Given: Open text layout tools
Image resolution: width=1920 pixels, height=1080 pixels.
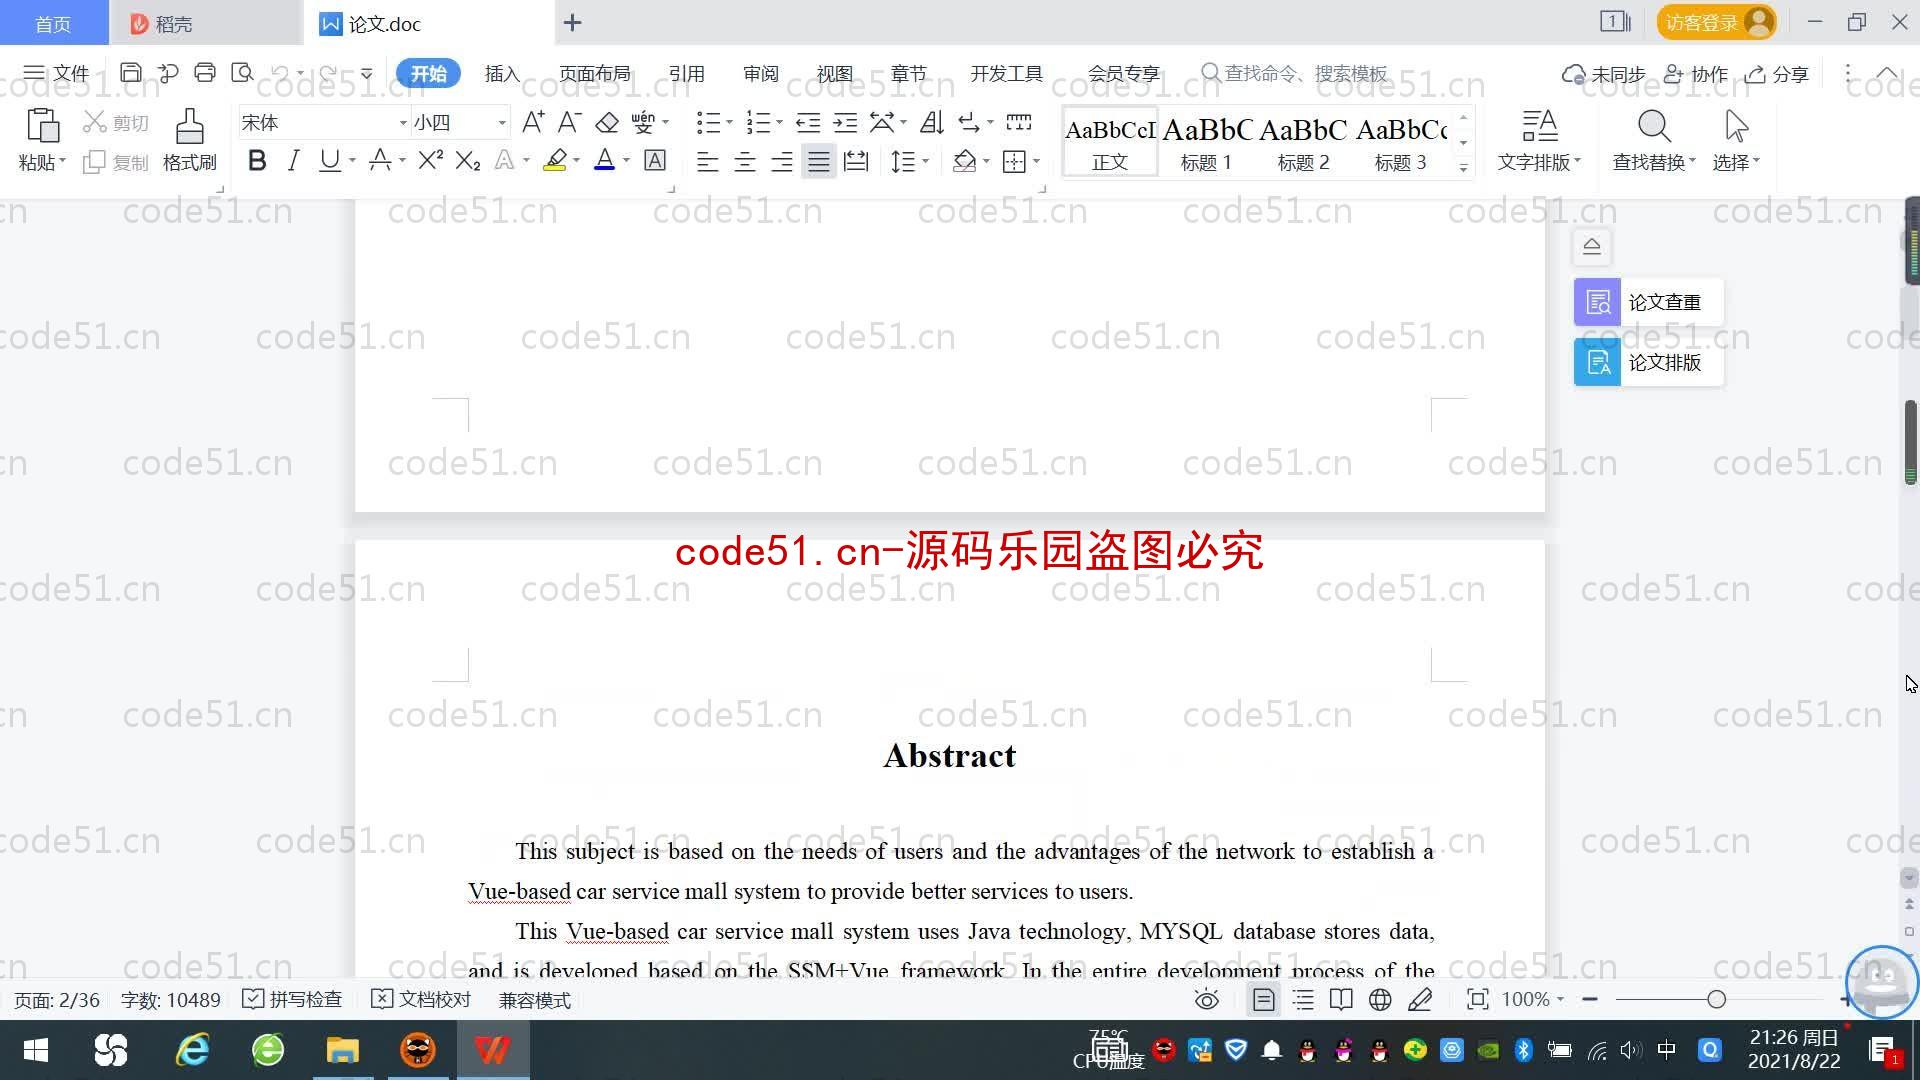Looking at the screenshot, I should [x=1539, y=140].
